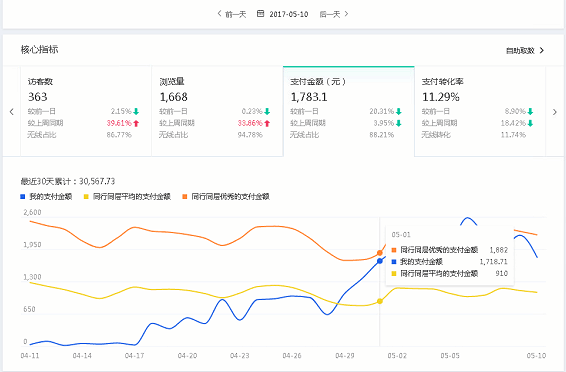Open the 自助取数 link

pyautogui.click(x=520, y=51)
